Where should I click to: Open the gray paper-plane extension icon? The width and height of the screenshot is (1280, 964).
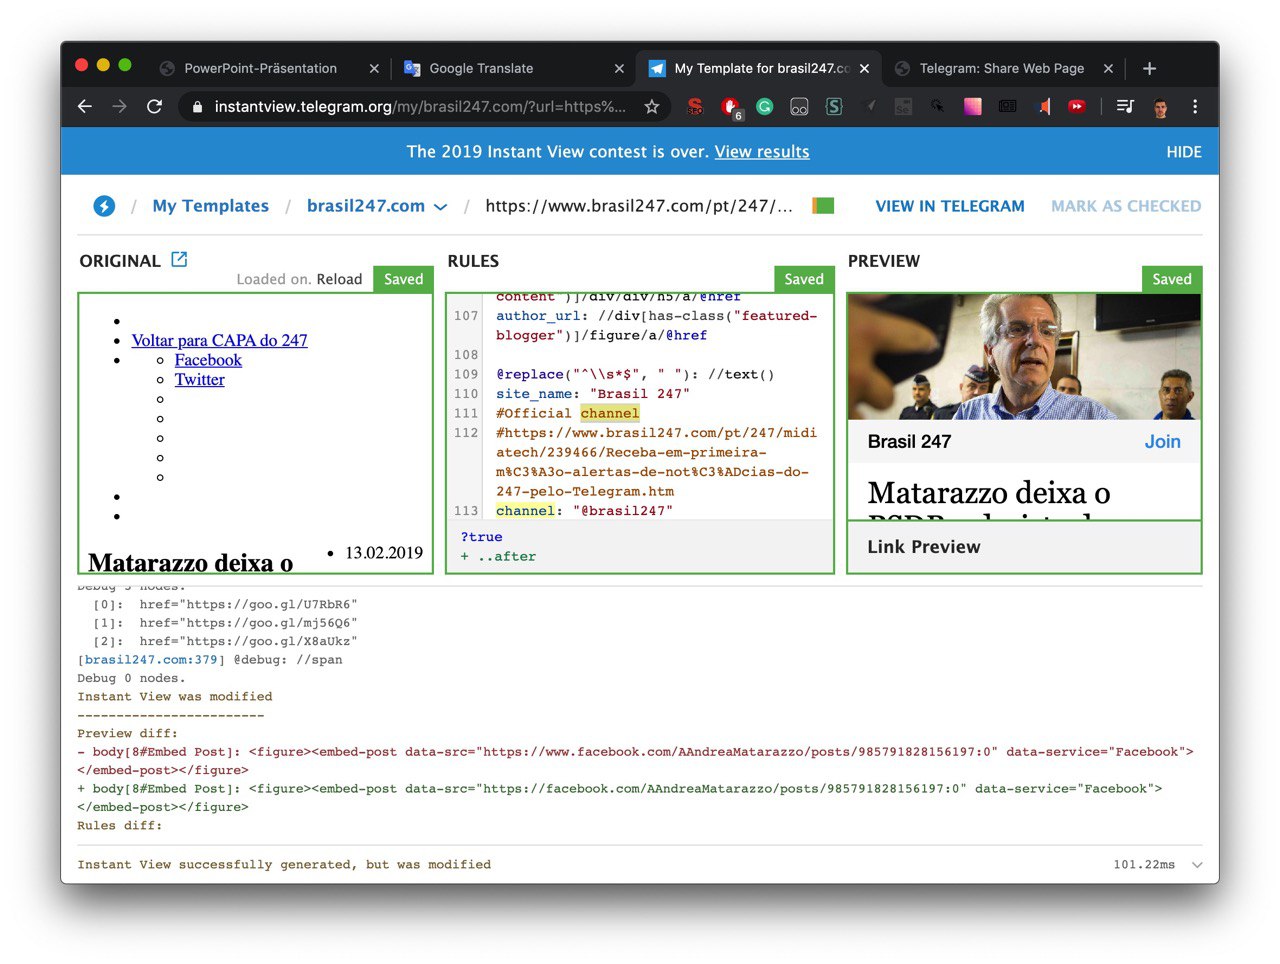(869, 106)
